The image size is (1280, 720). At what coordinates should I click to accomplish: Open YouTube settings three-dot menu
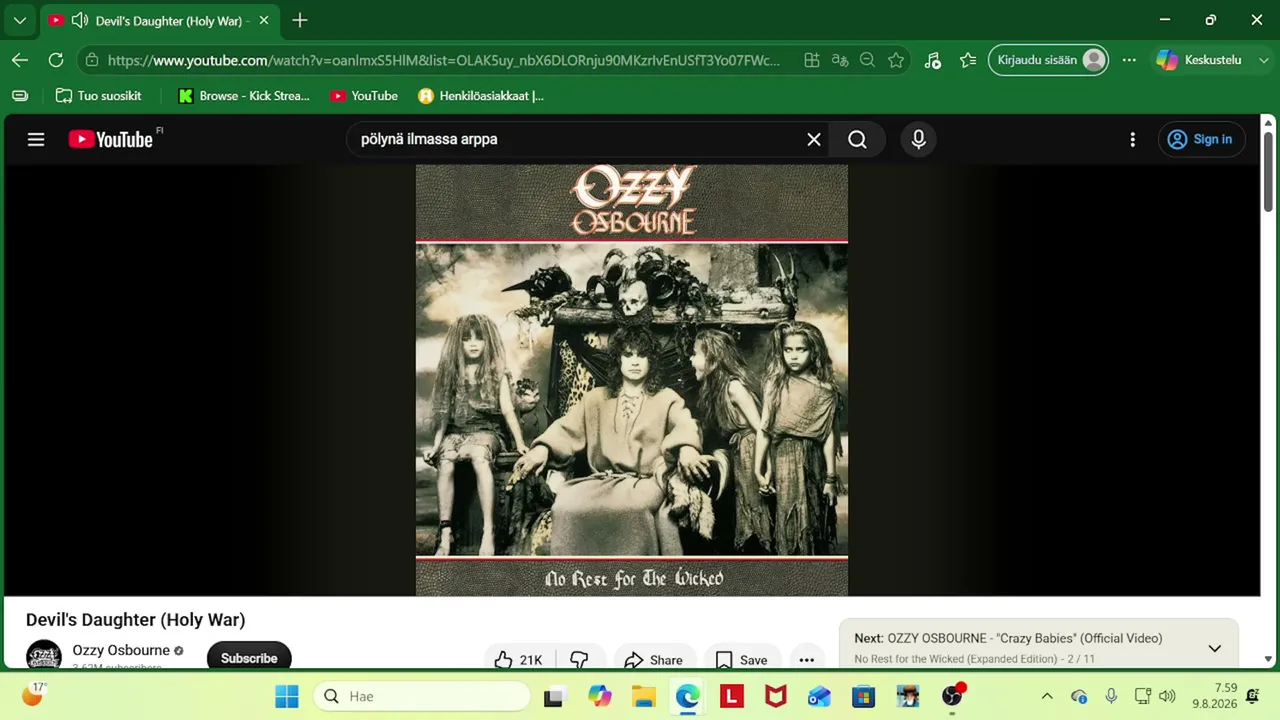coord(1133,139)
